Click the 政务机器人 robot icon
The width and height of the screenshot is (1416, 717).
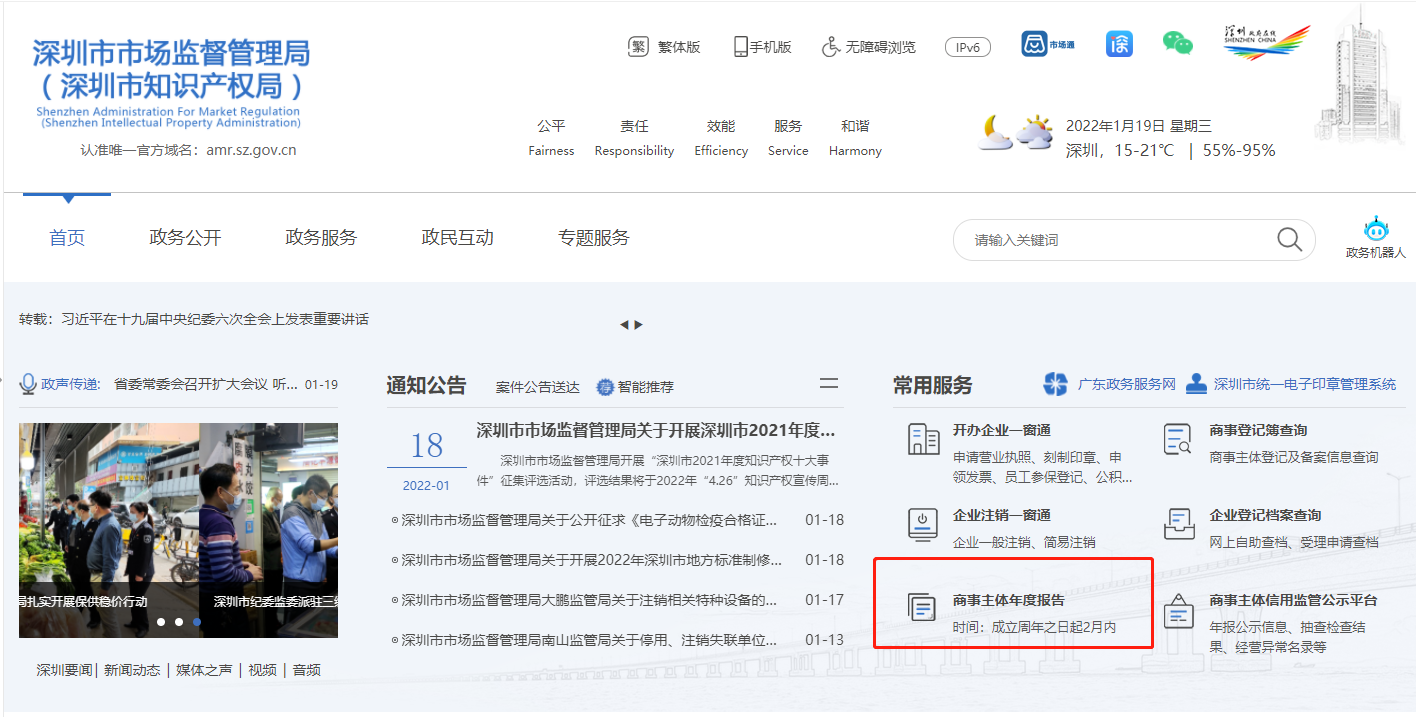pyautogui.click(x=1376, y=229)
